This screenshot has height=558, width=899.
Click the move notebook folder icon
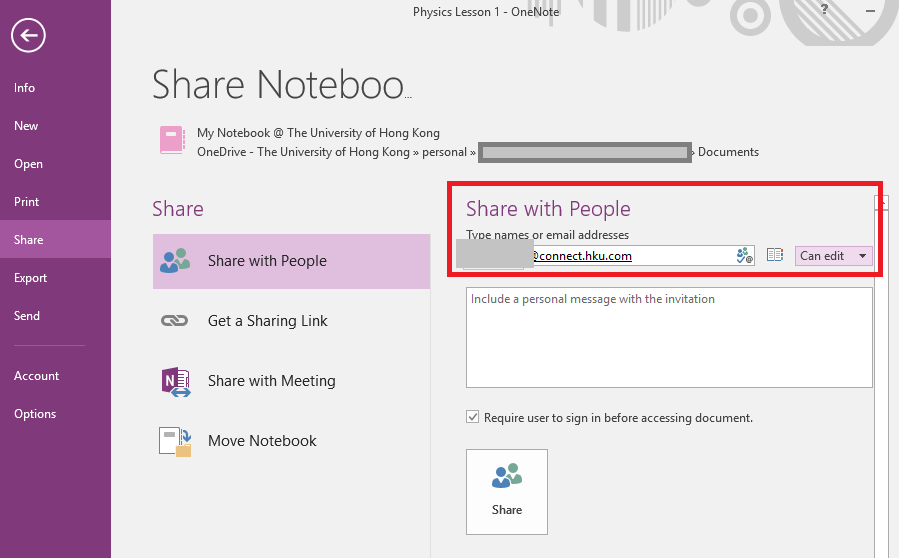click(x=175, y=442)
